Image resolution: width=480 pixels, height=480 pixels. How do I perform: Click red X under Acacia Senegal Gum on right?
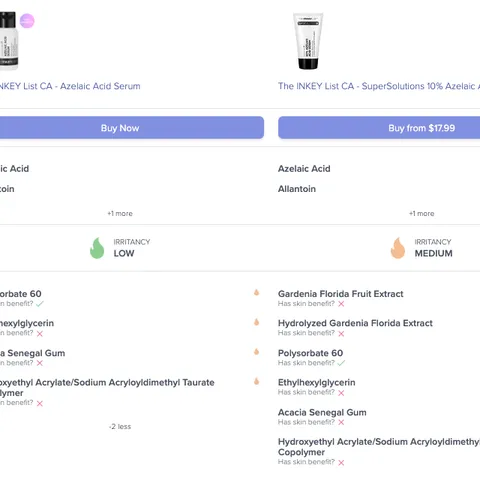341,422
